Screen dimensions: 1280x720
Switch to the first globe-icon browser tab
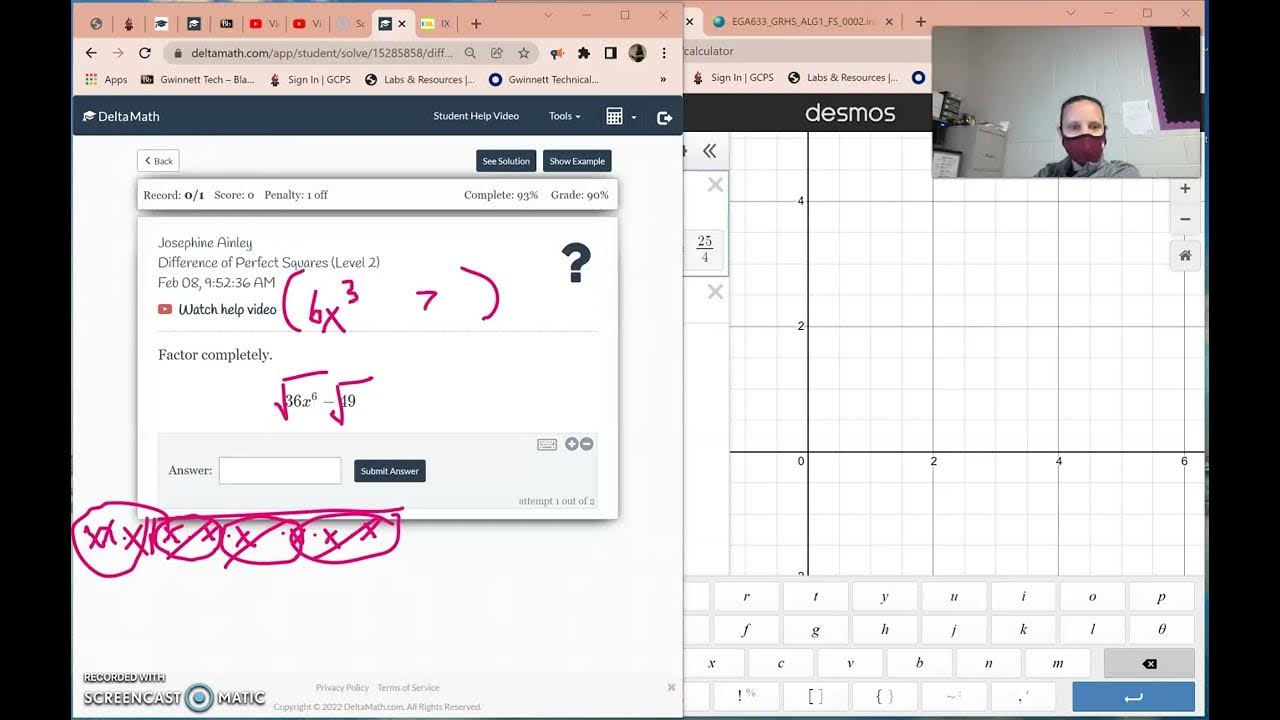click(96, 24)
